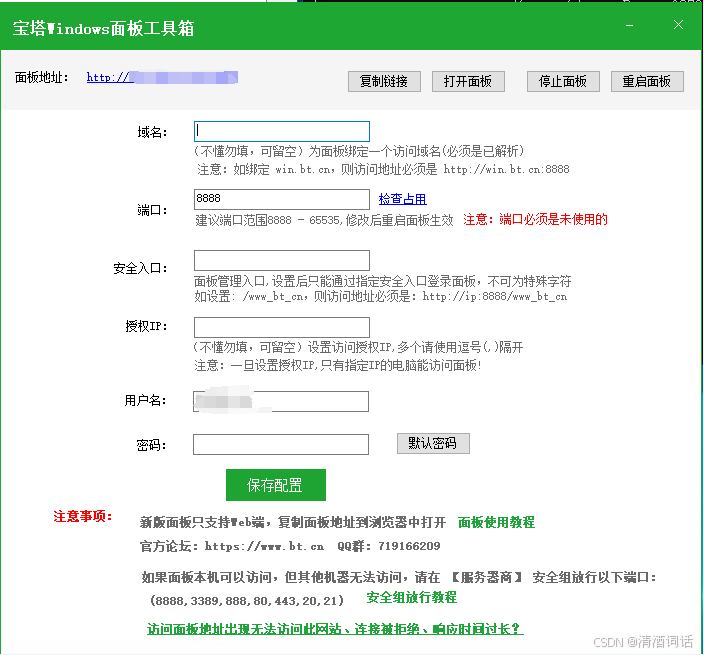704x655 pixels.
Task: Click the 检查占用 link
Action: 402,199
